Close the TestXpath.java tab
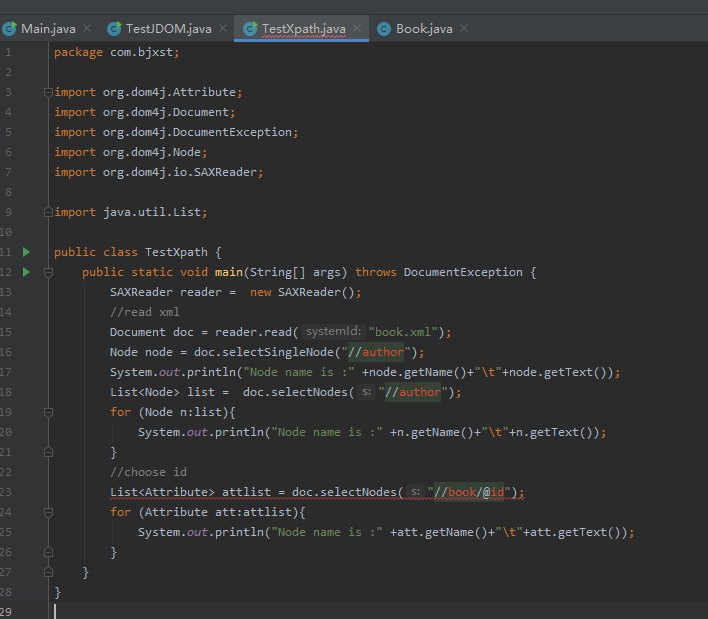Image resolution: width=708 pixels, height=619 pixels. (357, 28)
